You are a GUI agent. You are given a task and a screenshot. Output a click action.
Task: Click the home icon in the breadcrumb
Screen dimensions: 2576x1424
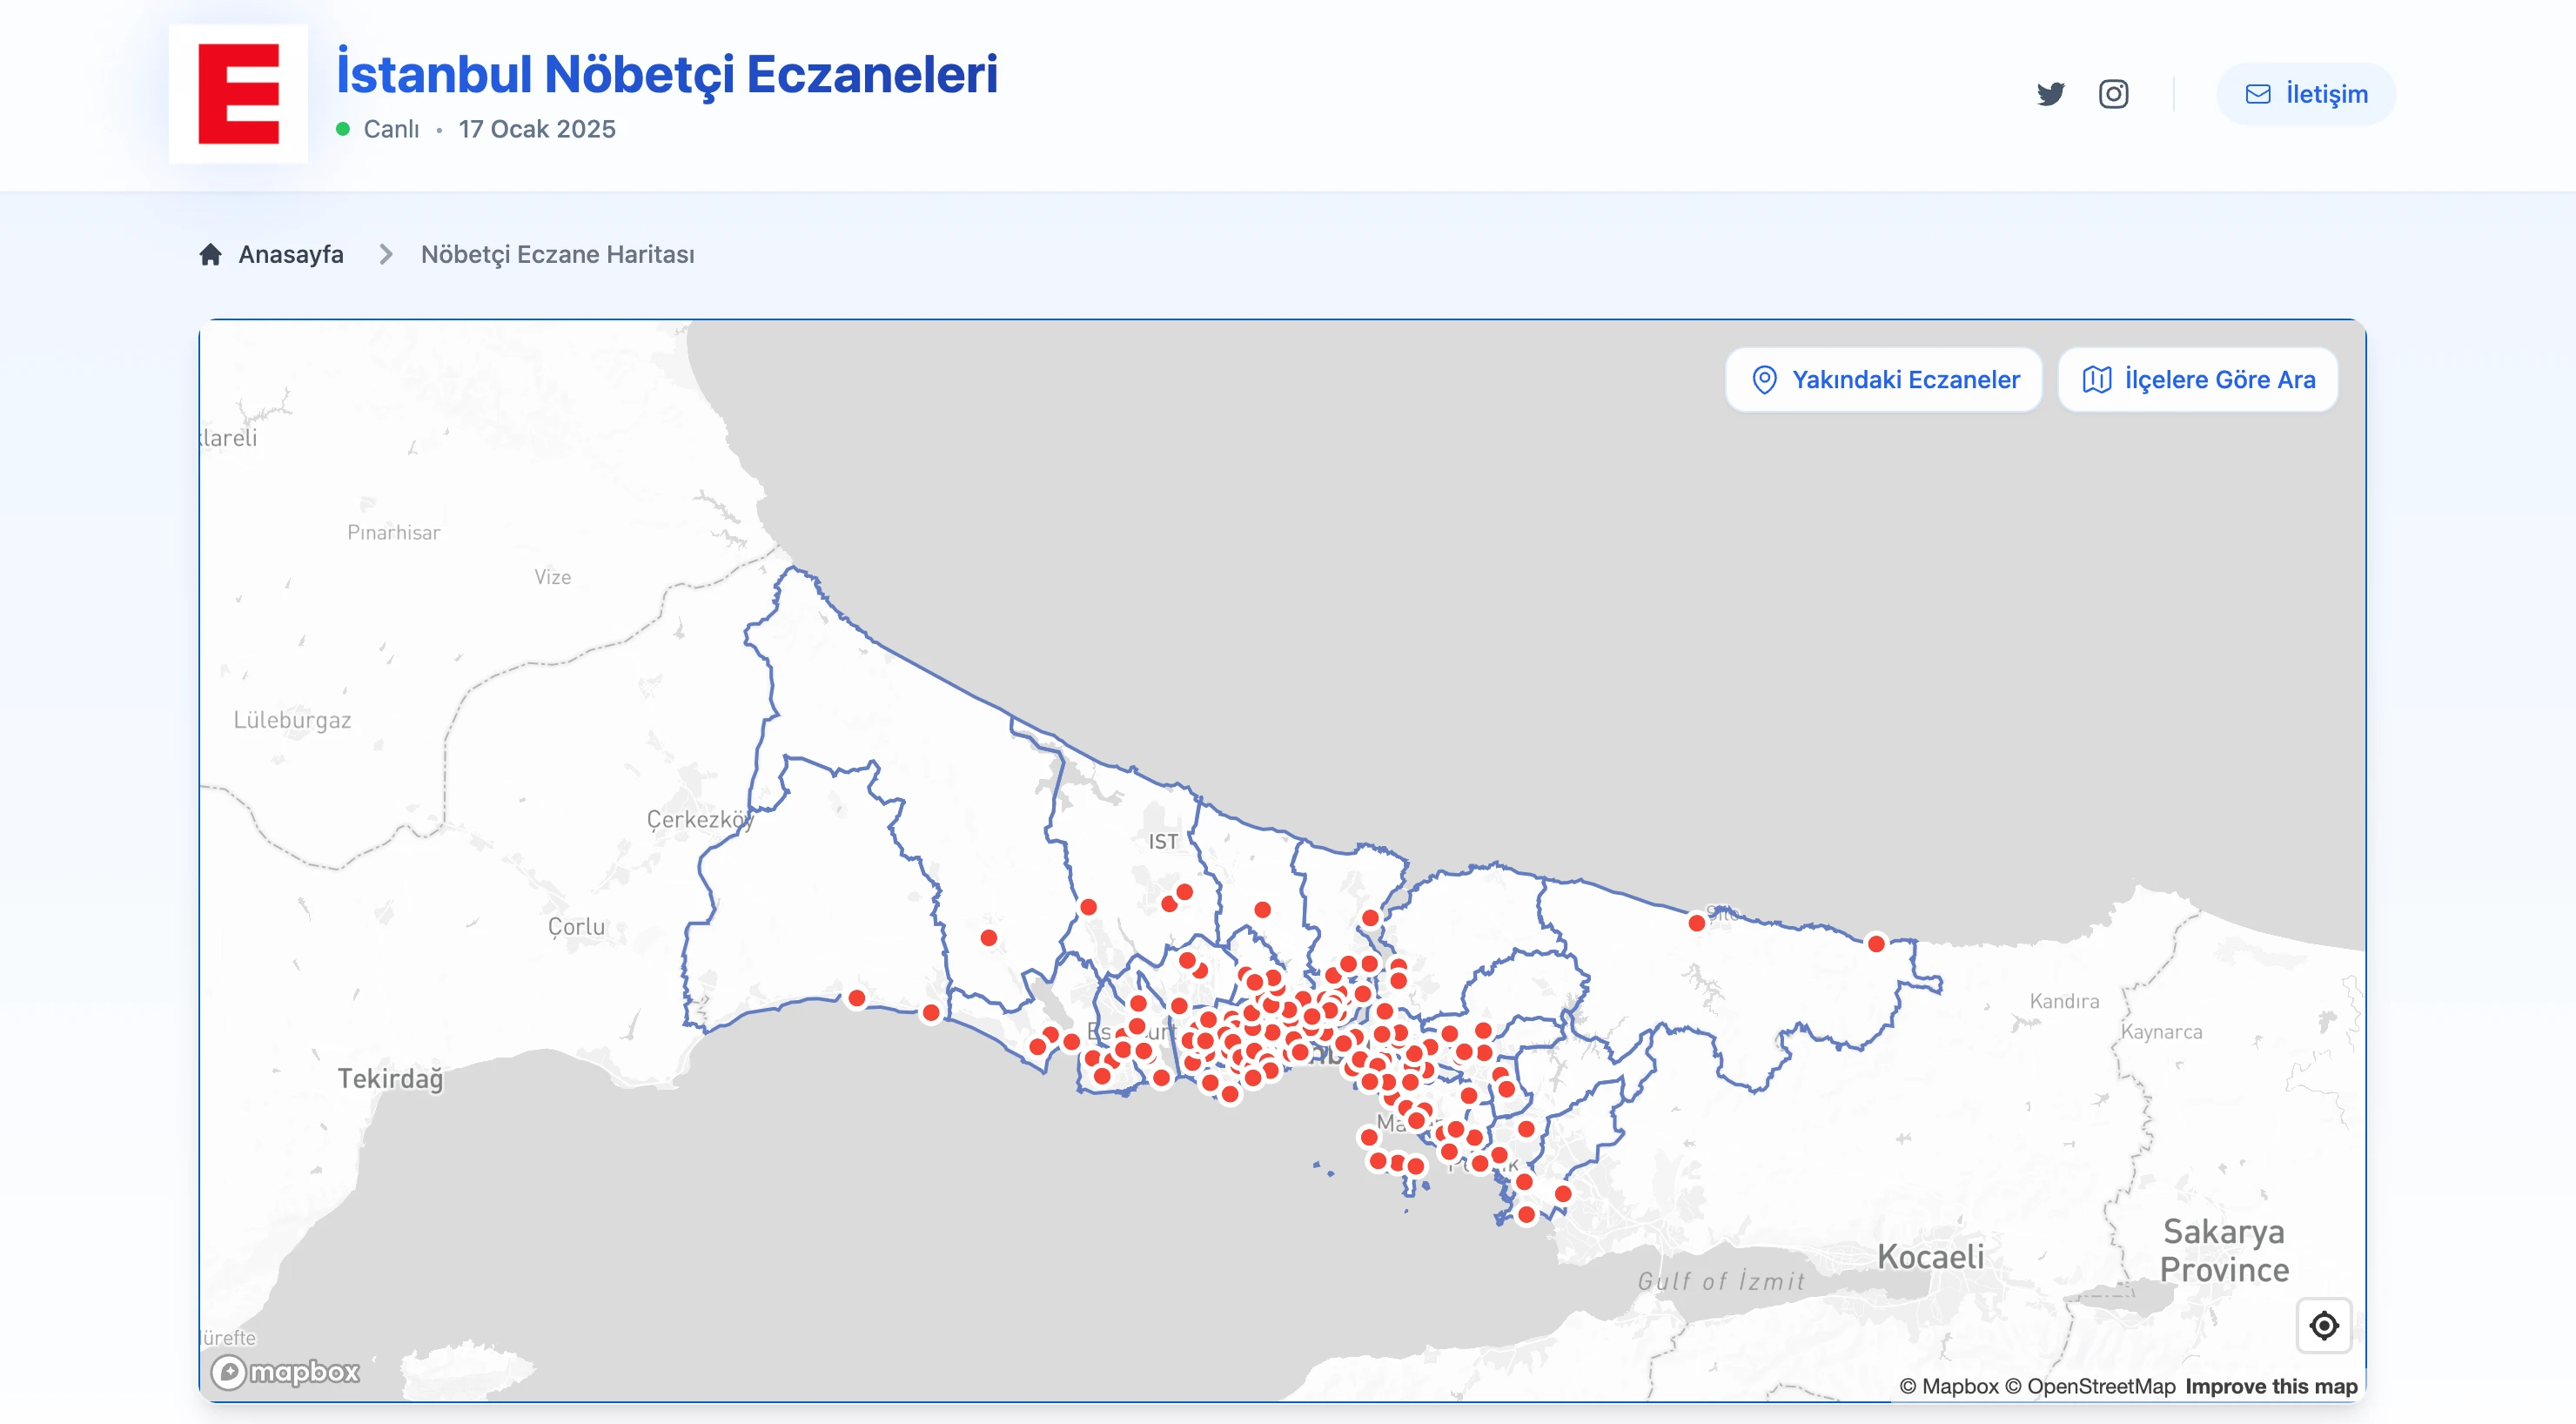click(x=211, y=254)
